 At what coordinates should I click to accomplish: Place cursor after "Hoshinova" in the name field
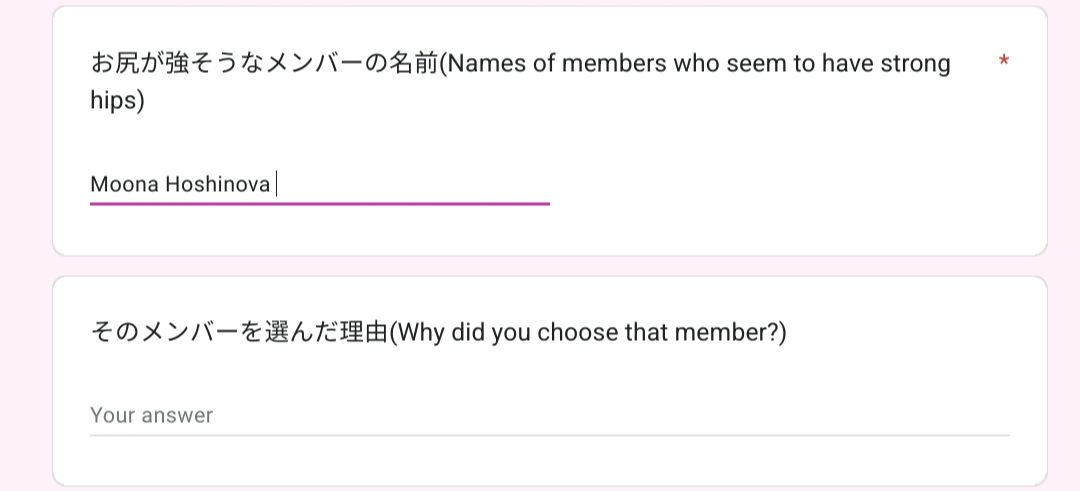[273, 185]
